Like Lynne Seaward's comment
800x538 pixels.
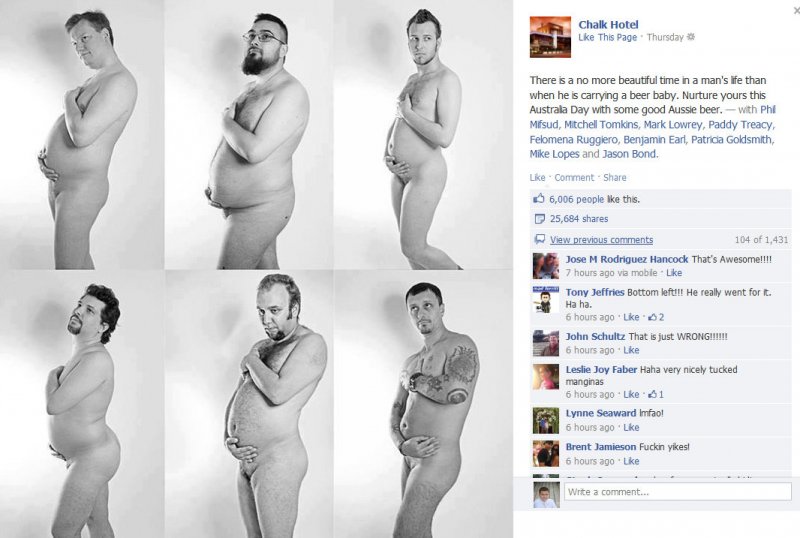(631, 427)
